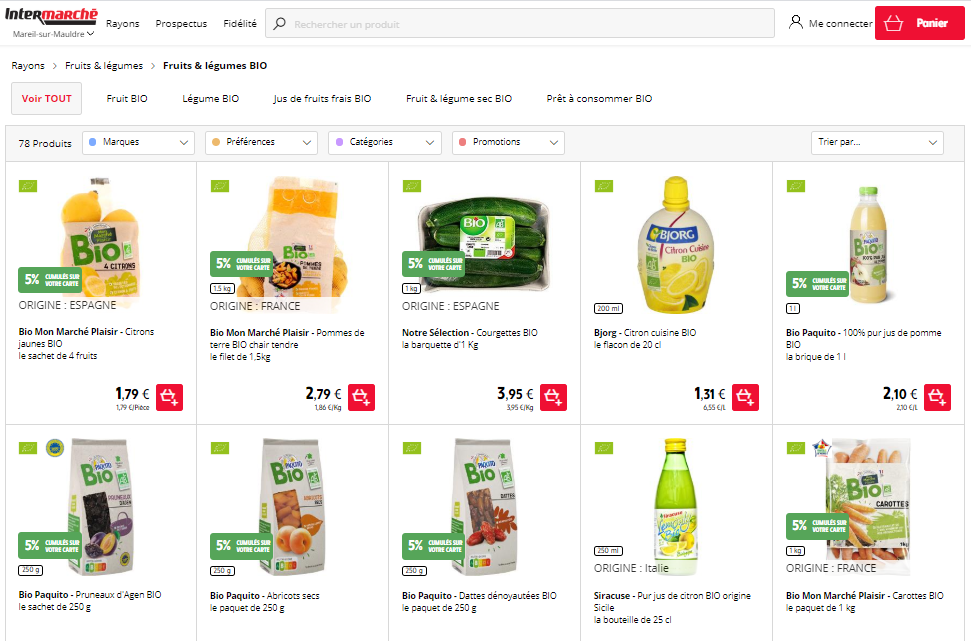Click 5% card badge on Citrons jaunes
The width and height of the screenshot is (971, 641).
[x=50, y=280]
